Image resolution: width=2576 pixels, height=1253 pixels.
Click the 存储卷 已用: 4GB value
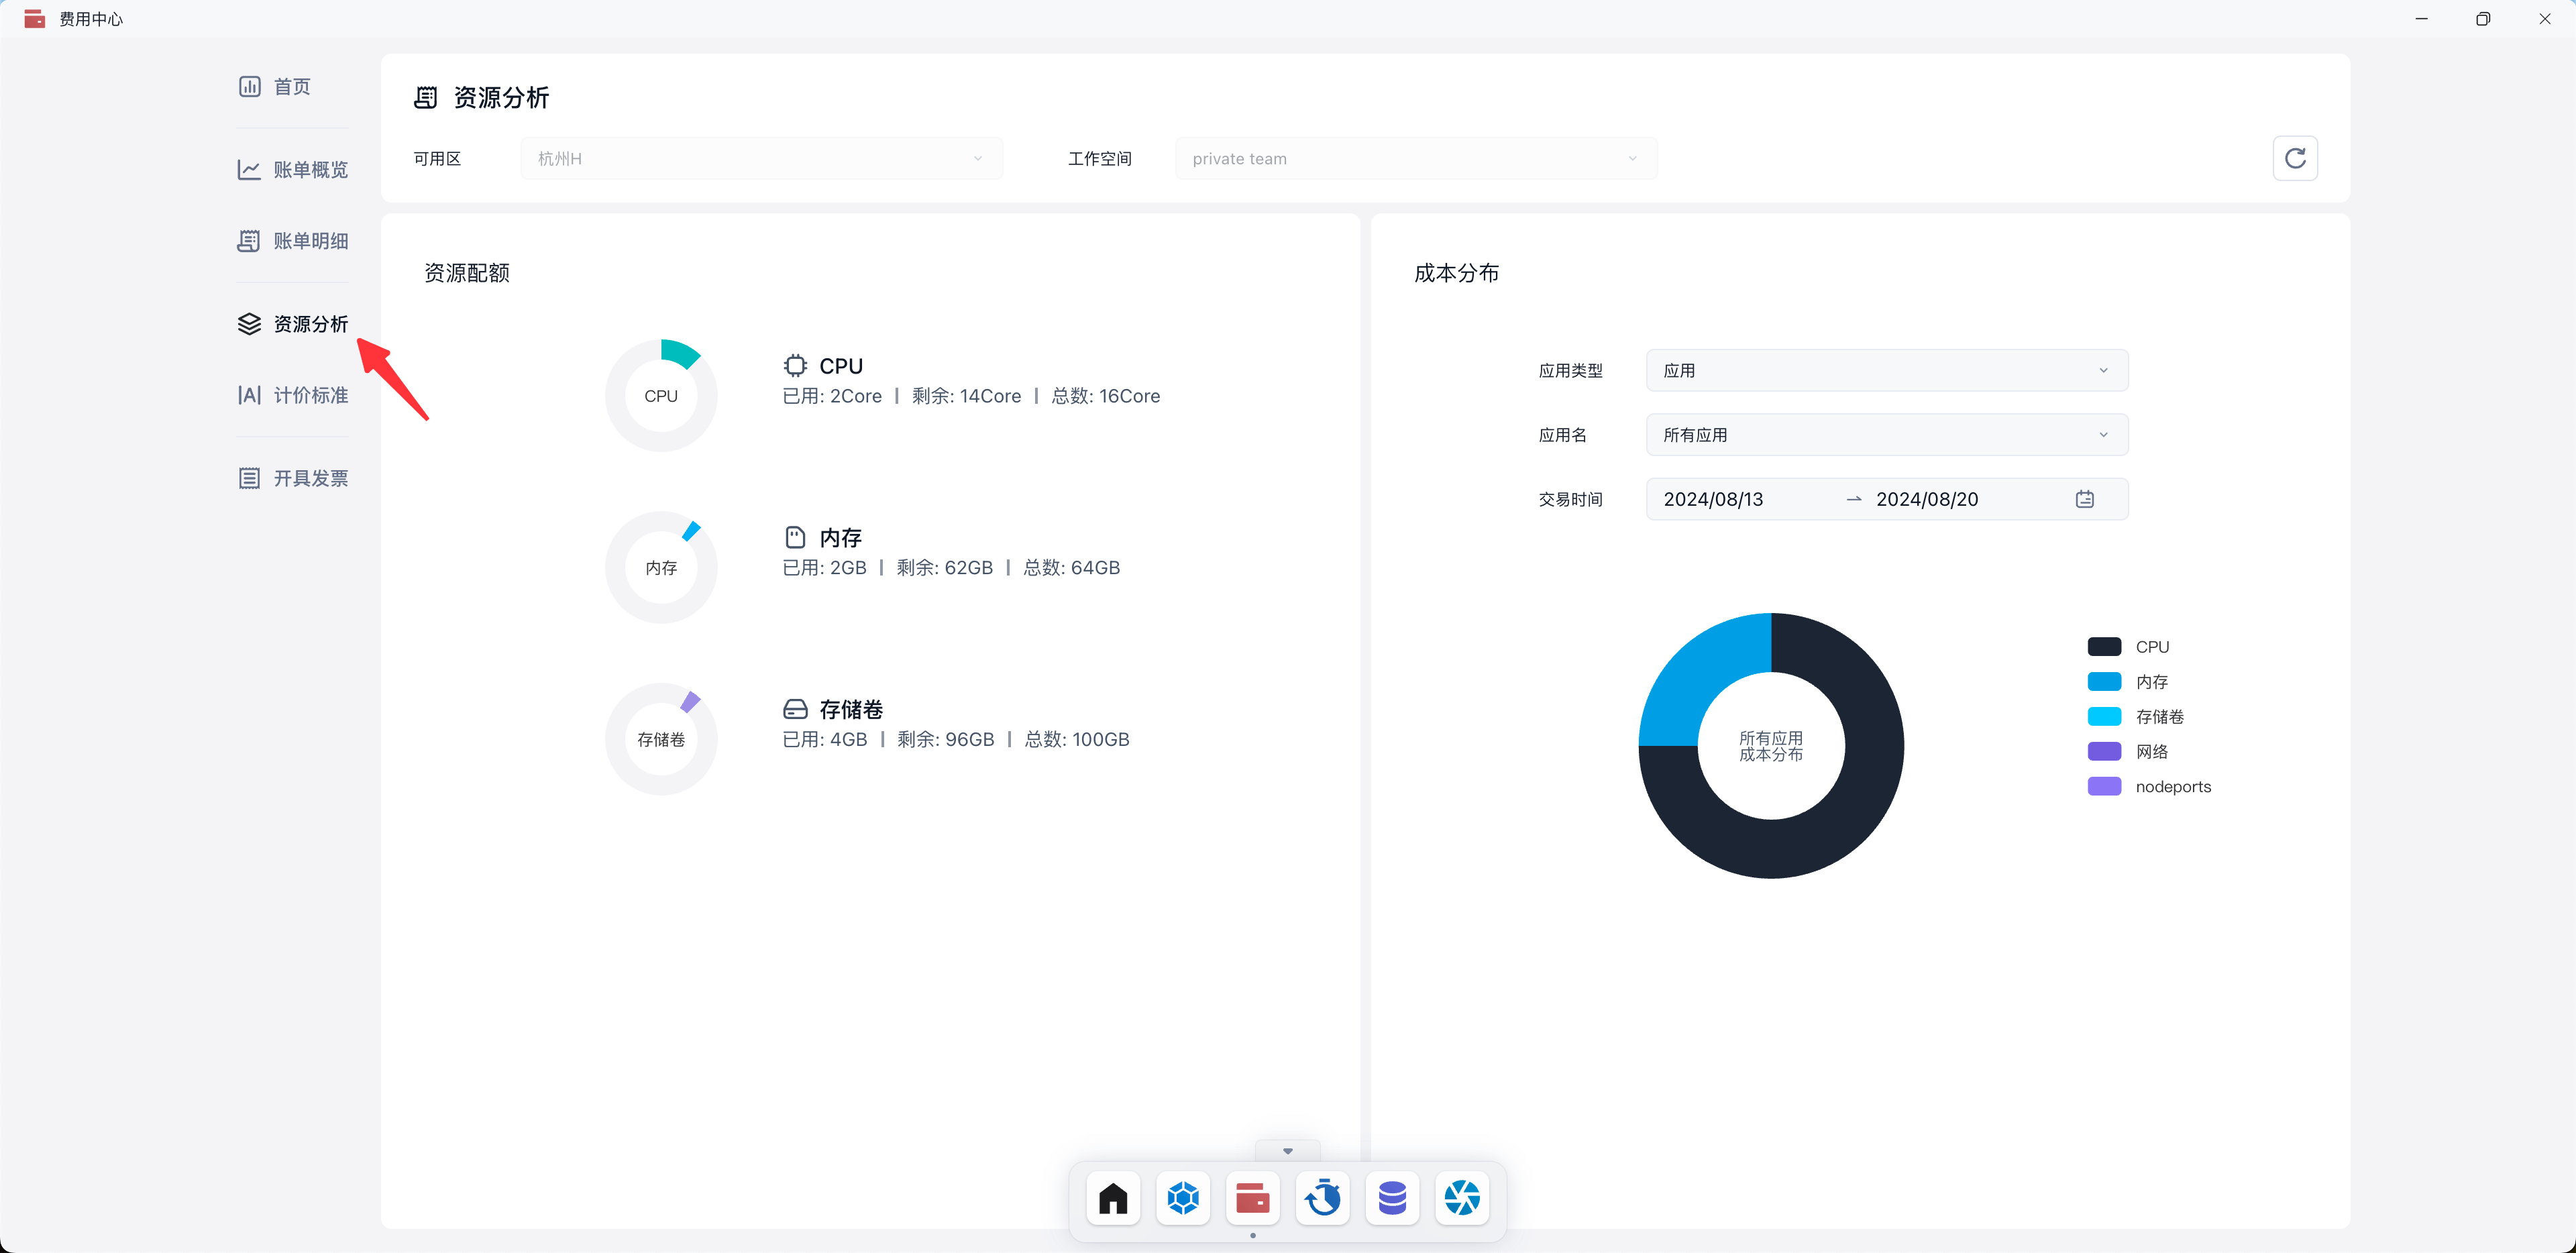coord(825,740)
